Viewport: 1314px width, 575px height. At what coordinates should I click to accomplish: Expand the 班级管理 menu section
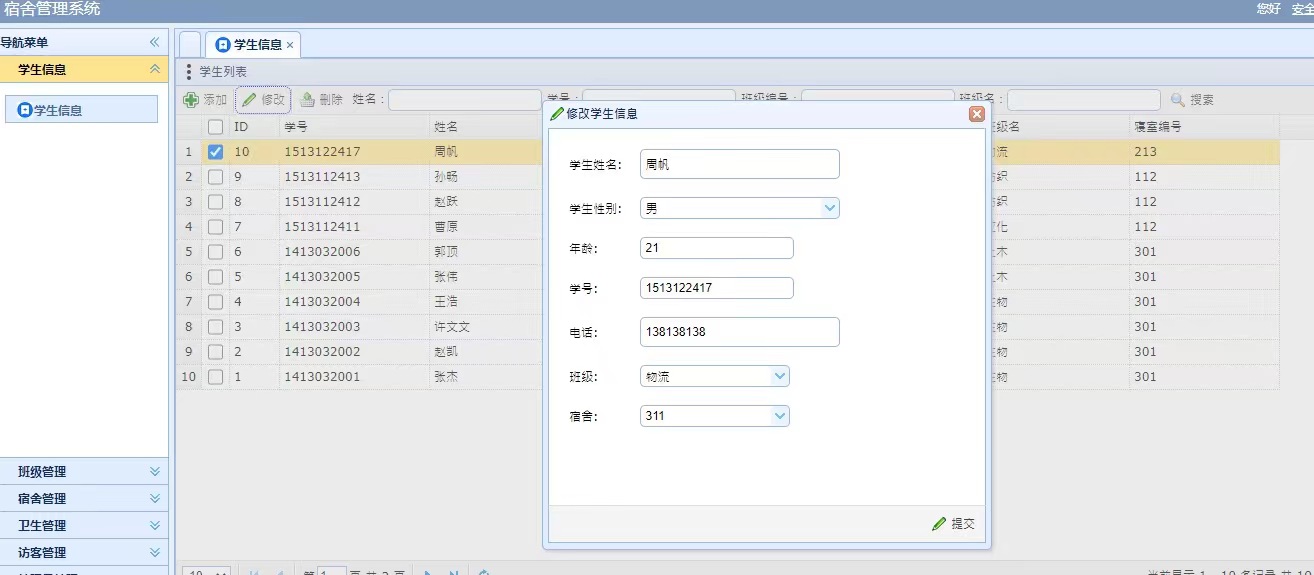click(x=154, y=472)
